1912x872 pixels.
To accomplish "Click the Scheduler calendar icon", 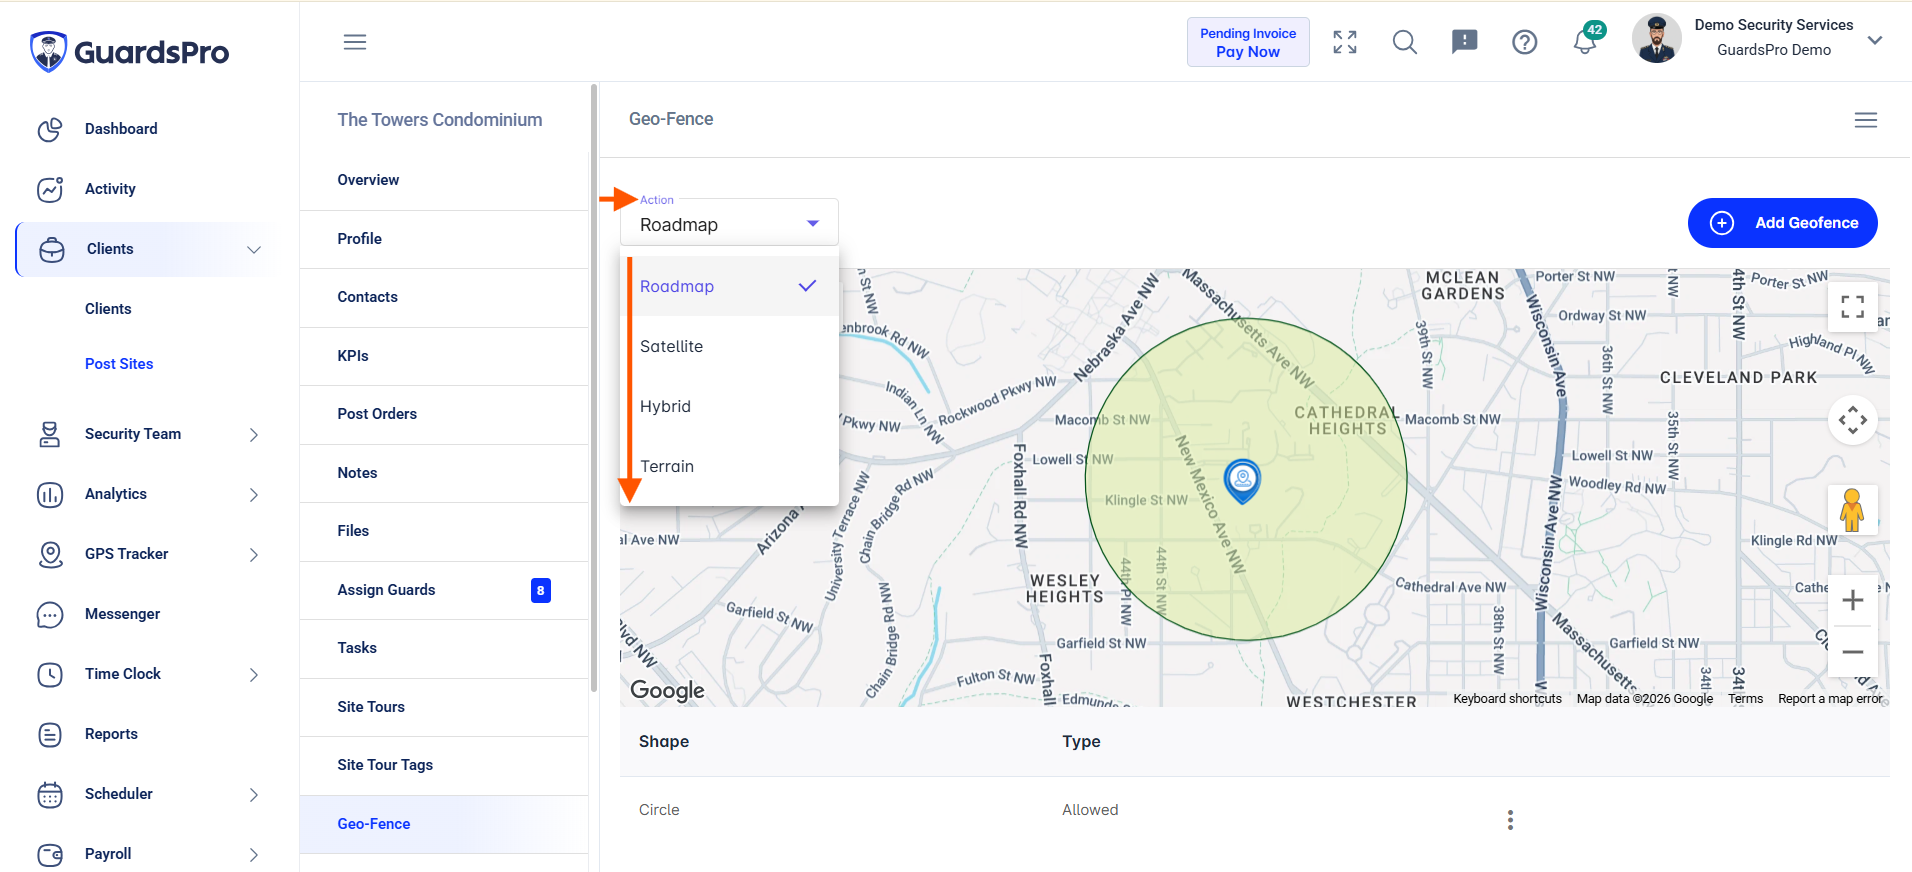I will pyautogui.click(x=50, y=794).
